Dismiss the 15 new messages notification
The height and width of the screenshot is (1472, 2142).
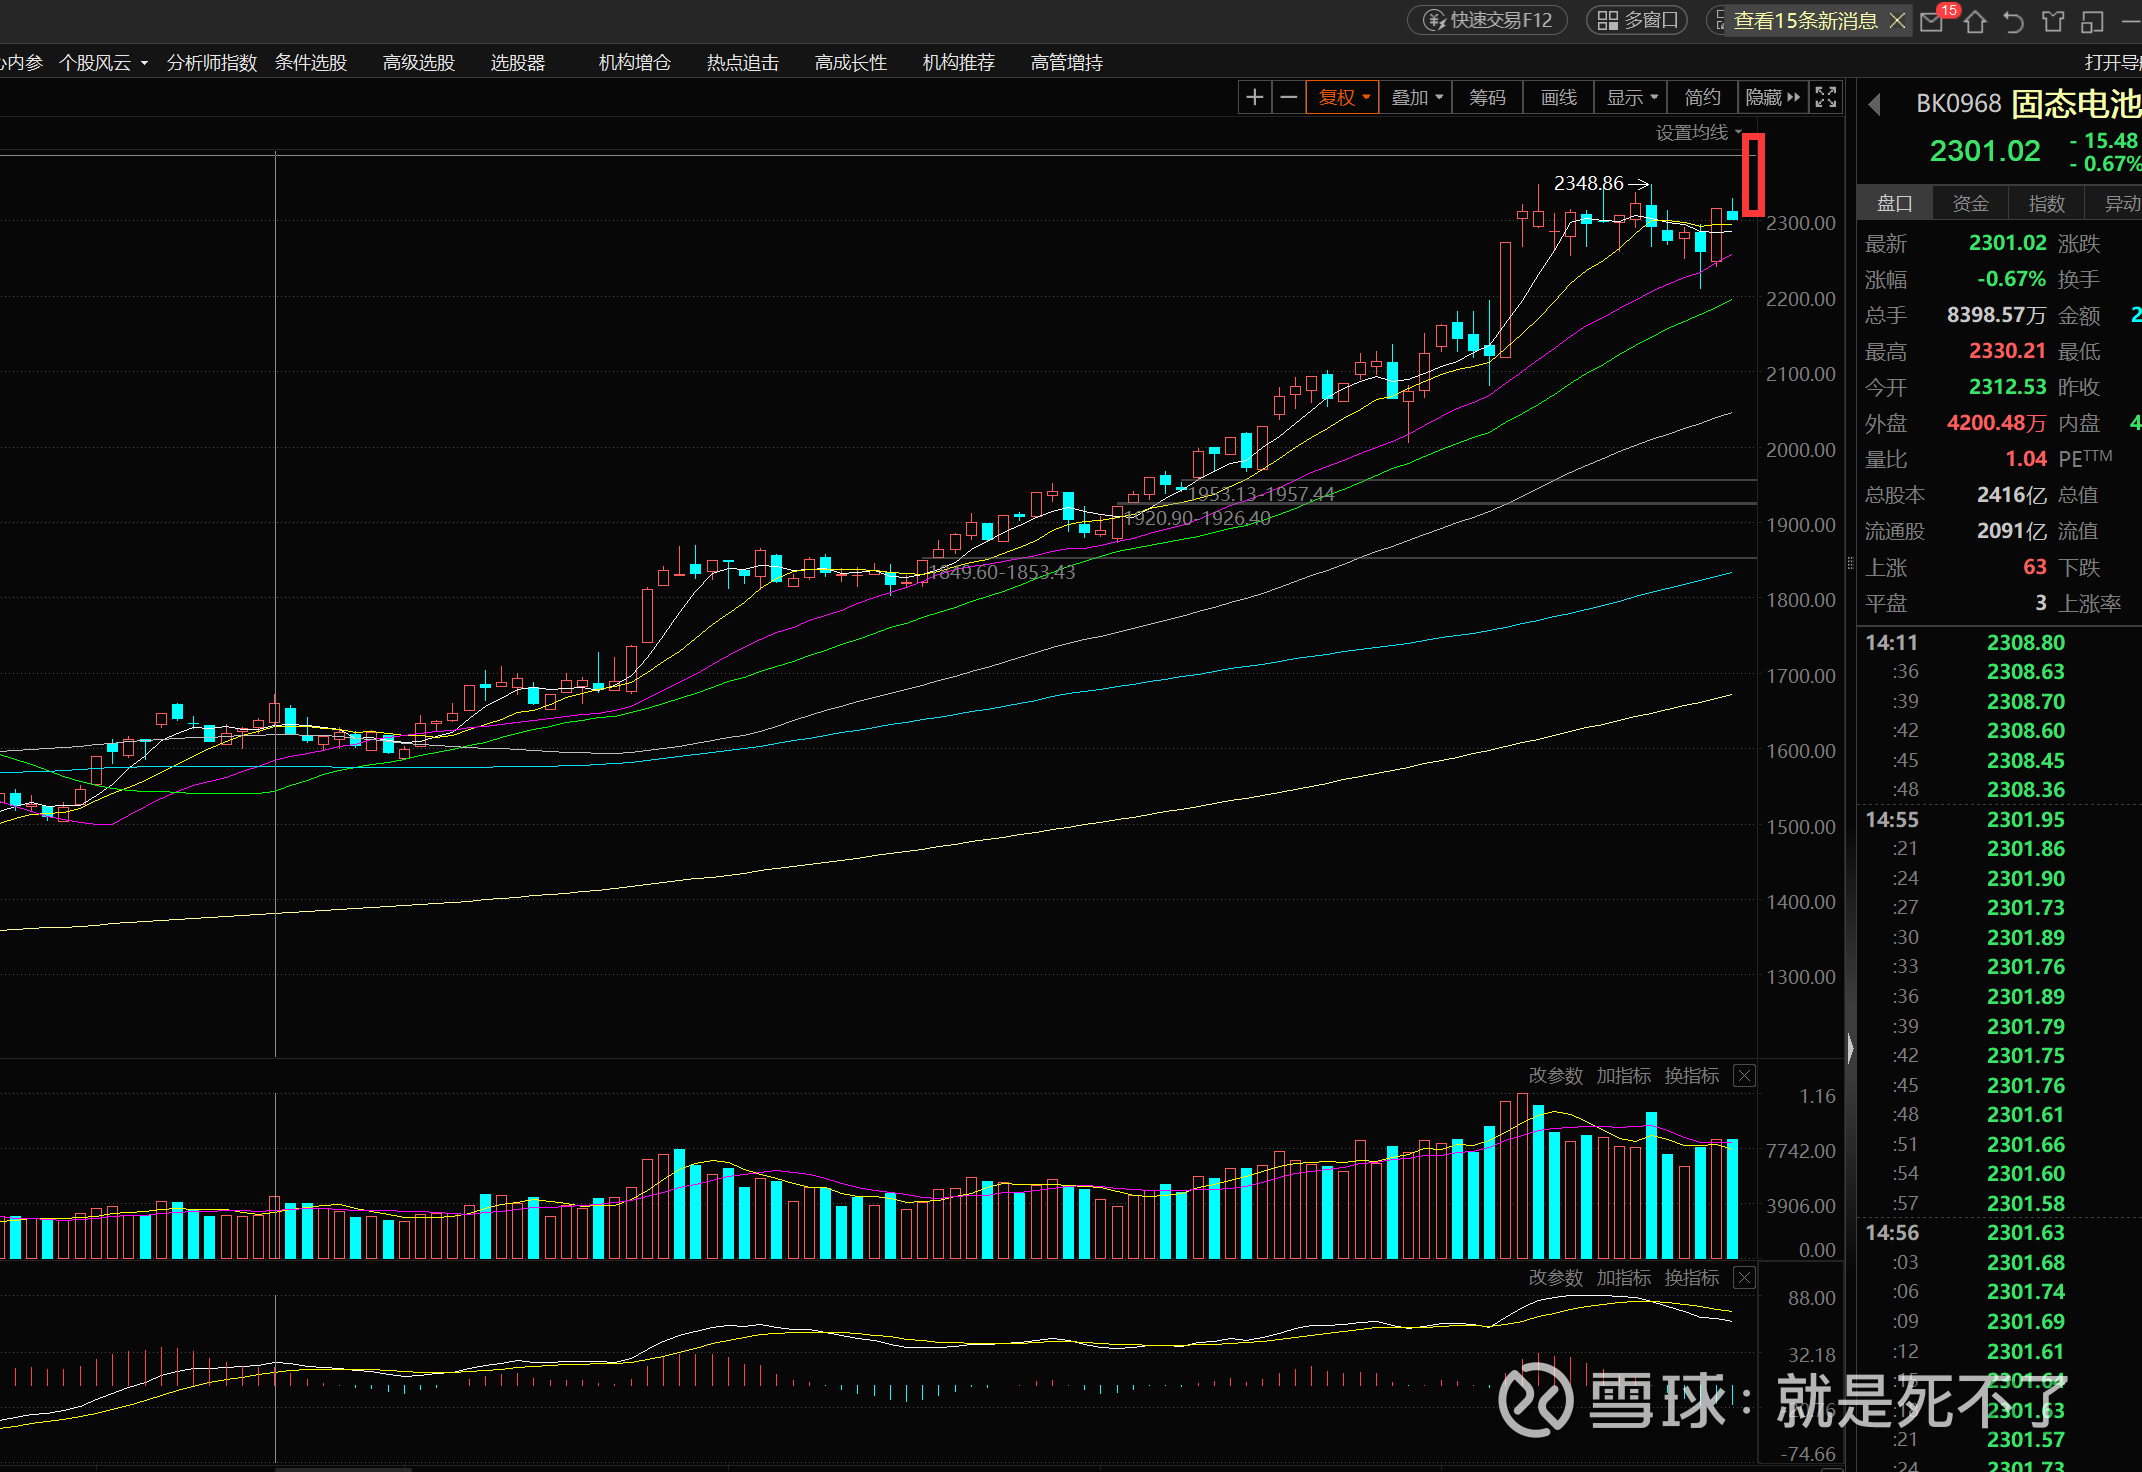tap(1897, 21)
